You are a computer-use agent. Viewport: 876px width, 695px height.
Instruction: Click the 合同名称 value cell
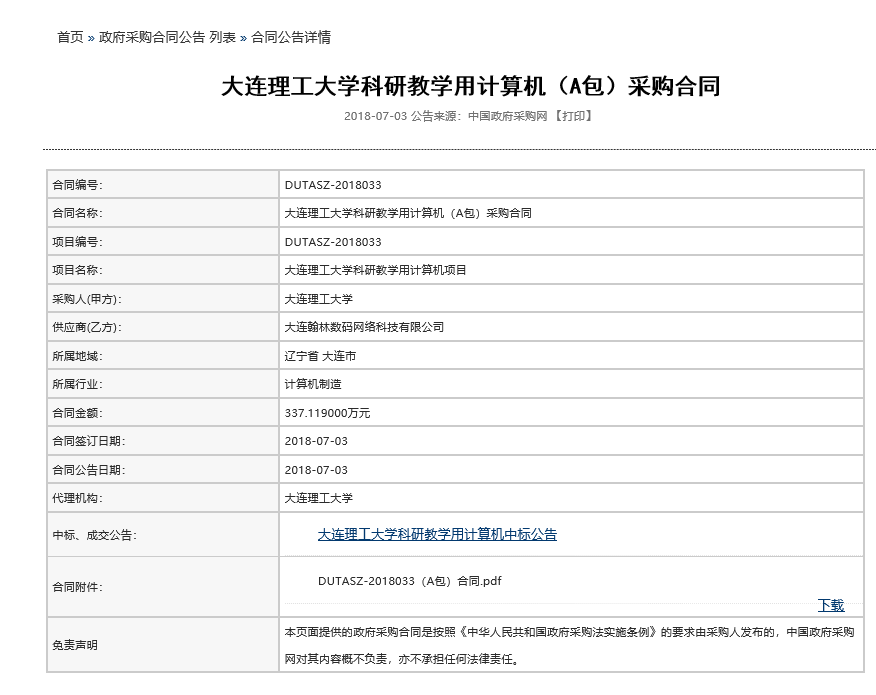pyautogui.click(x=408, y=213)
